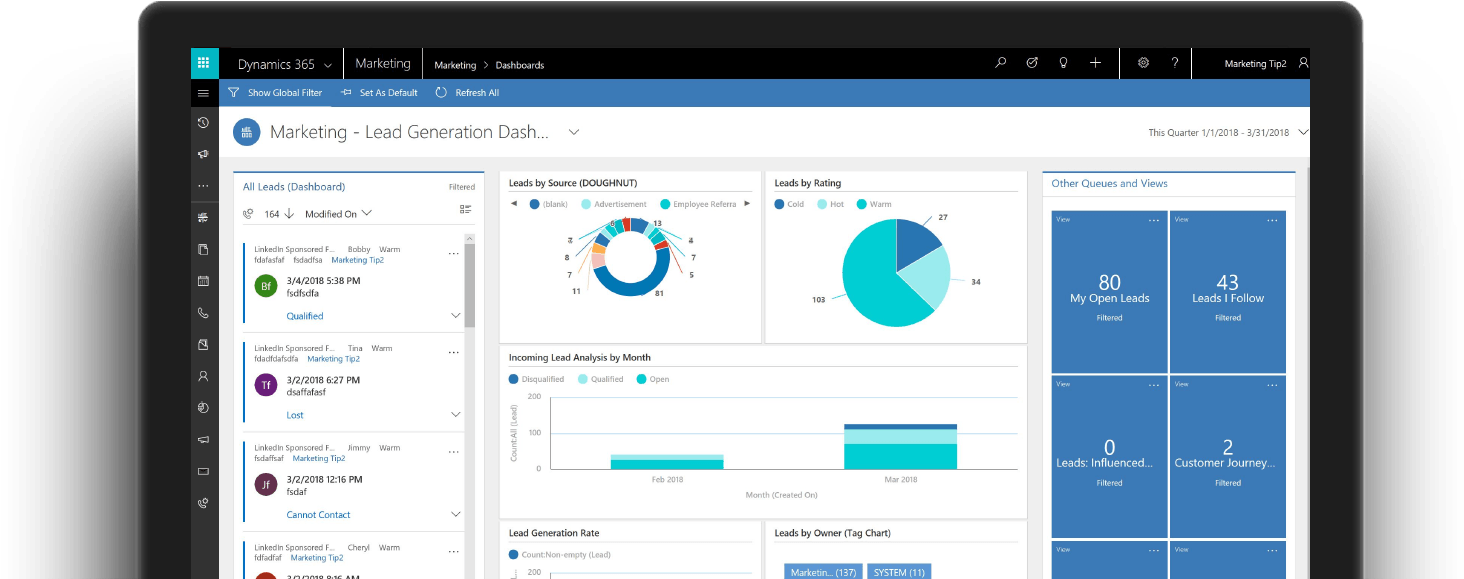This screenshot has width=1464, height=579.
Task: Open the envelope email icon in sidebar
Action: [x=203, y=471]
